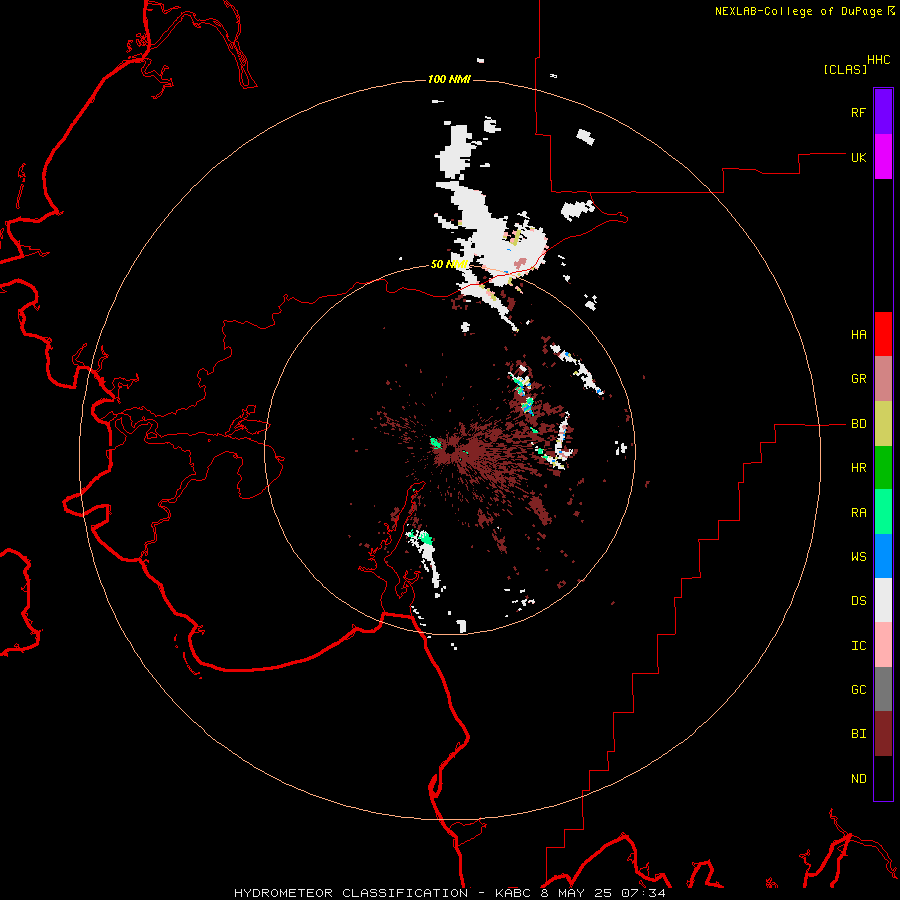Pick the RA light-green legend swatch
The width and height of the screenshot is (900, 900).
pos(883,512)
